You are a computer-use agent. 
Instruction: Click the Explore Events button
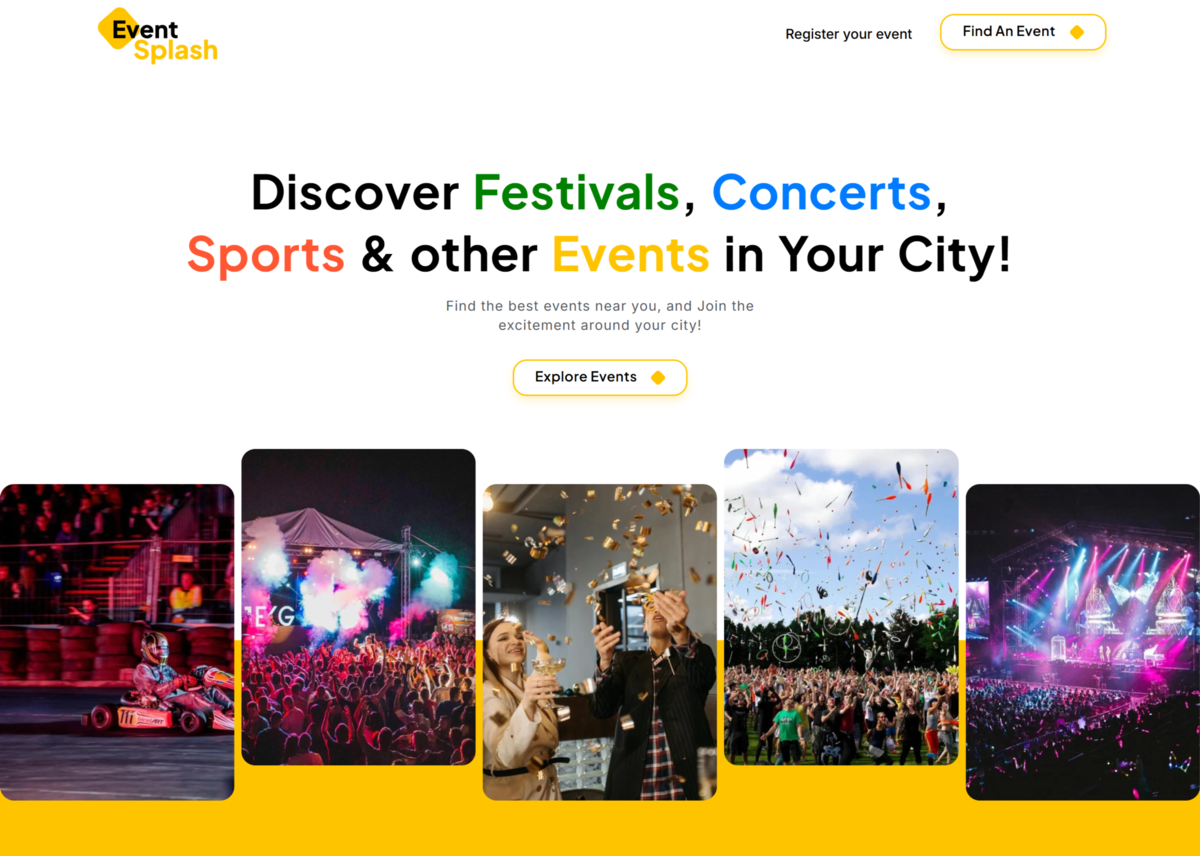(600, 377)
